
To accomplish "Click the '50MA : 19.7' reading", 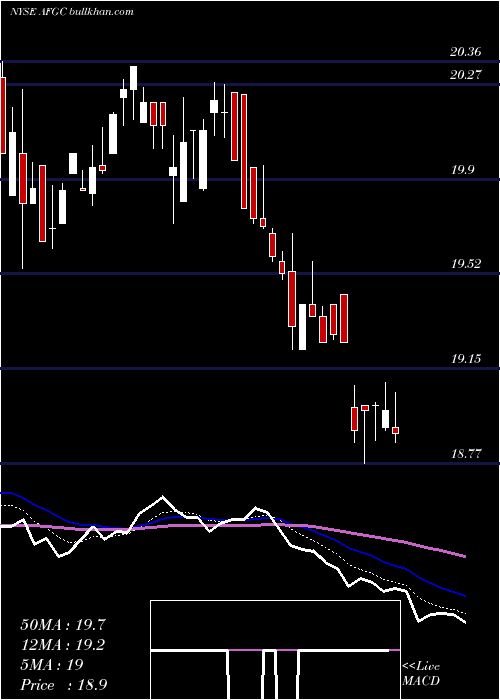I will (63, 625).
